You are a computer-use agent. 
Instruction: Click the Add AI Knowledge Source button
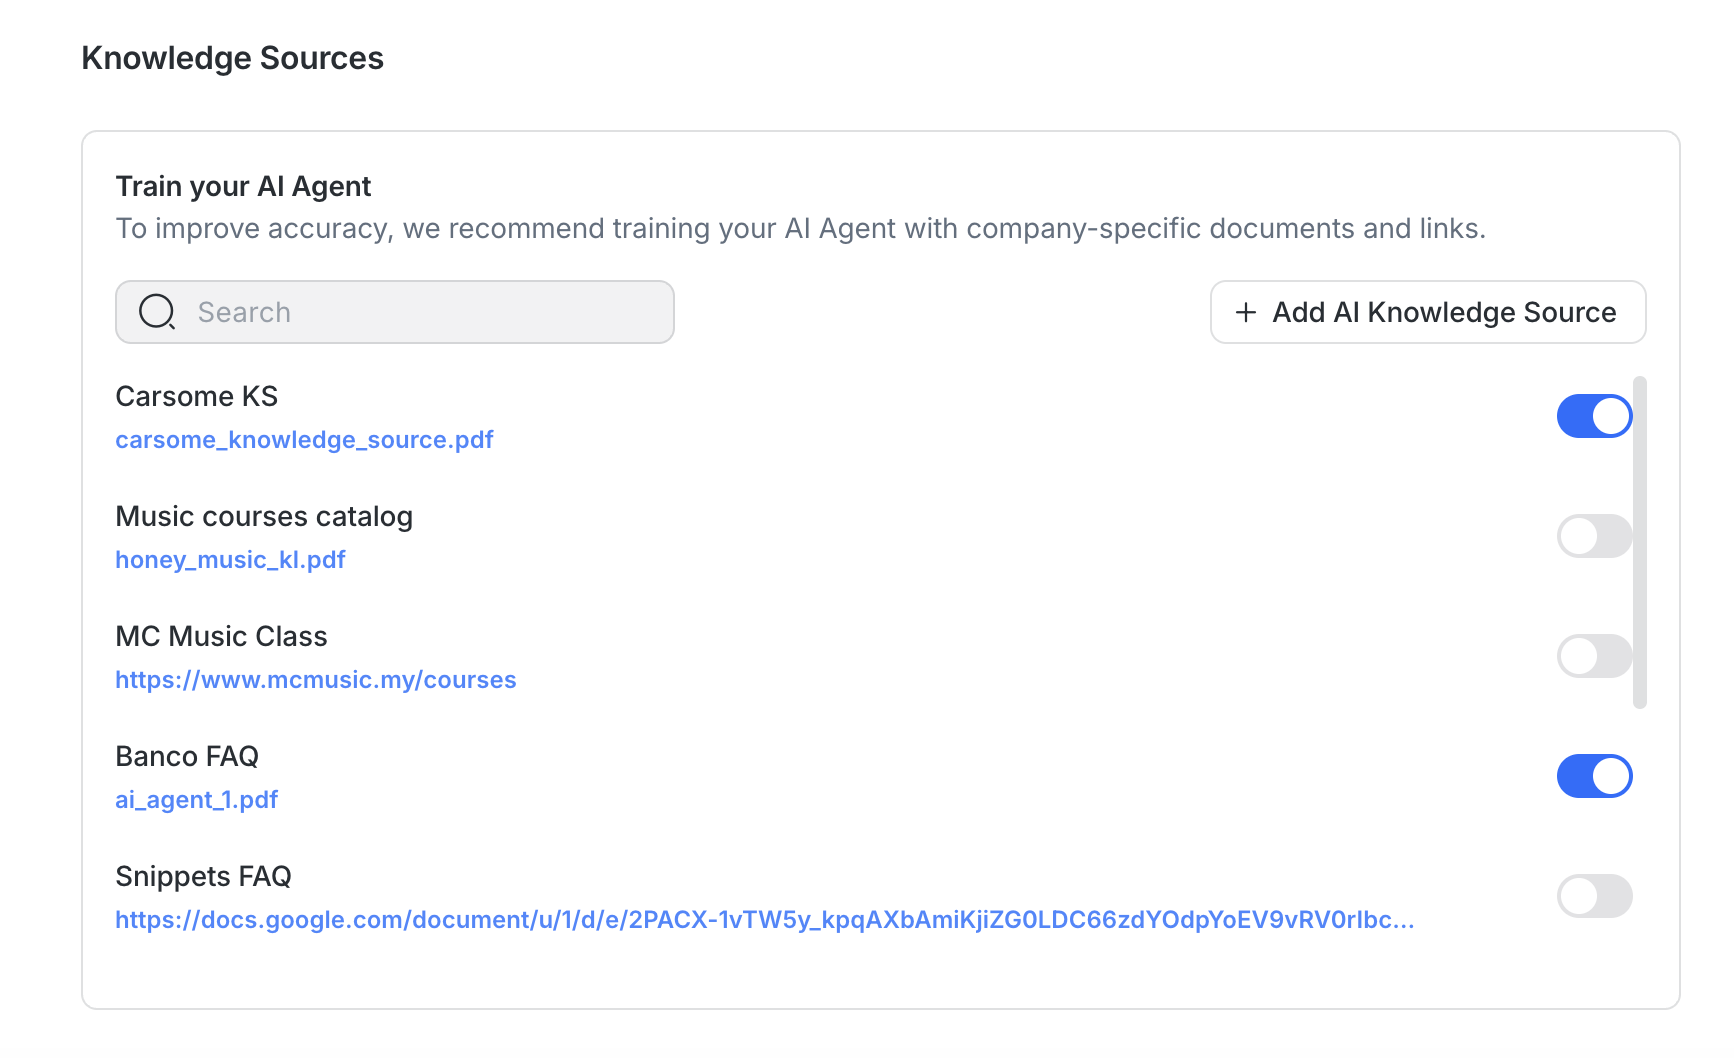point(1427,312)
